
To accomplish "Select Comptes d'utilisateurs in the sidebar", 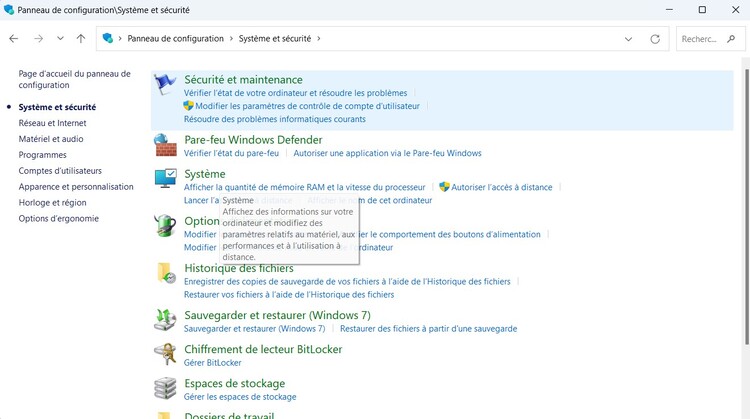I will (60, 171).
